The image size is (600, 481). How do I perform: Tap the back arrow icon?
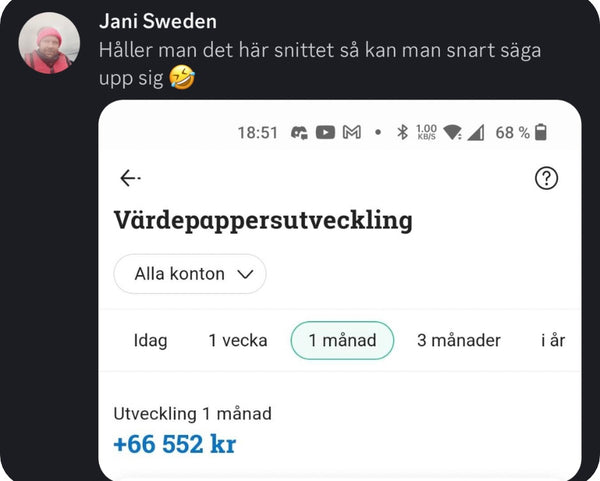[x=130, y=178]
